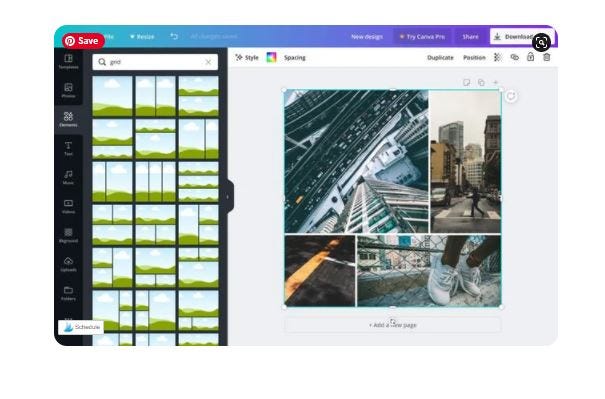
Task: Click the undo arrow icon
Action: click(x=174, y=36)
